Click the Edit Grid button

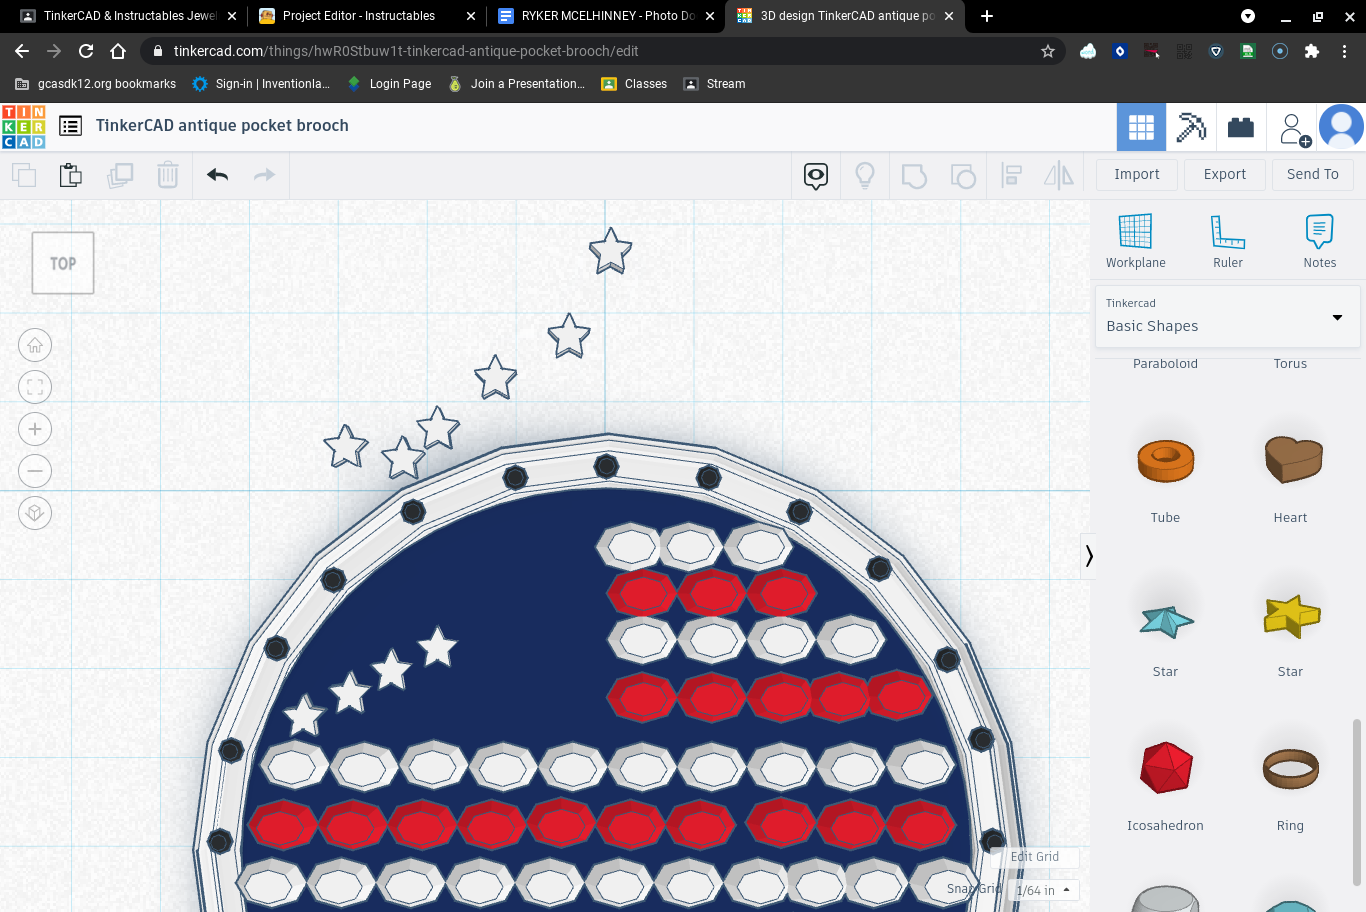tap(1035, 857)
